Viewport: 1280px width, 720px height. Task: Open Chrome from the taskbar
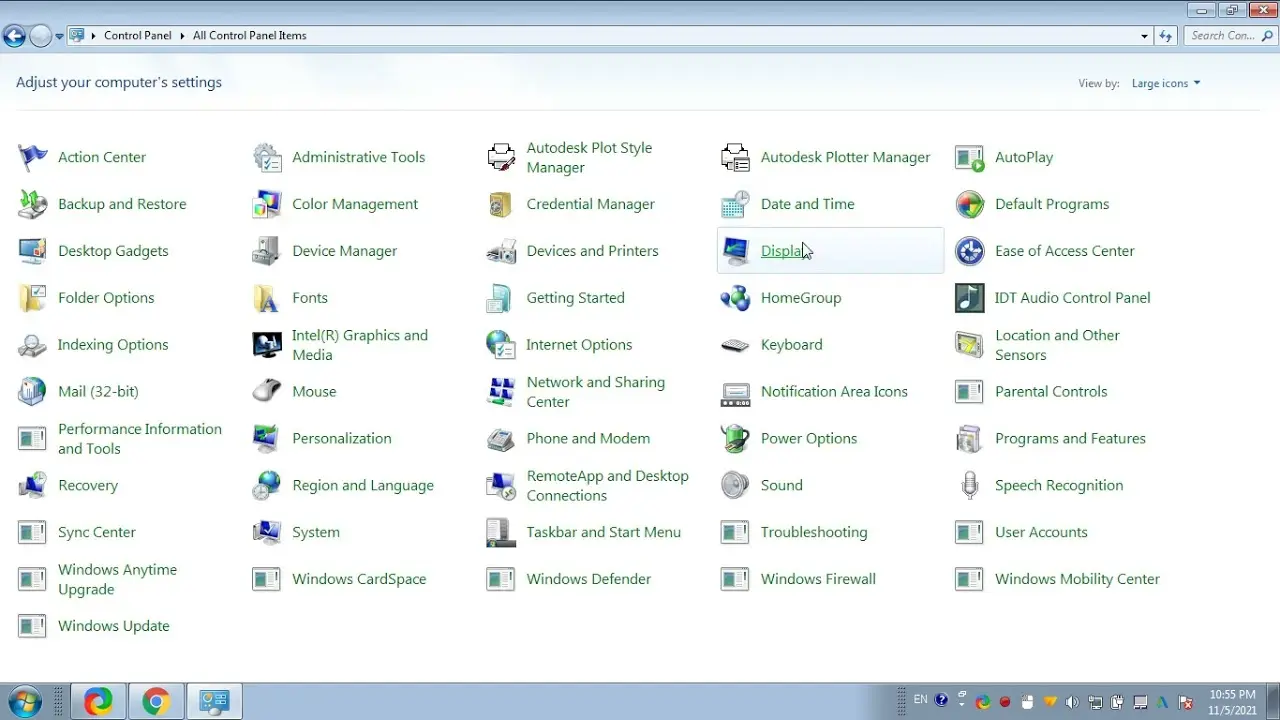155,702
